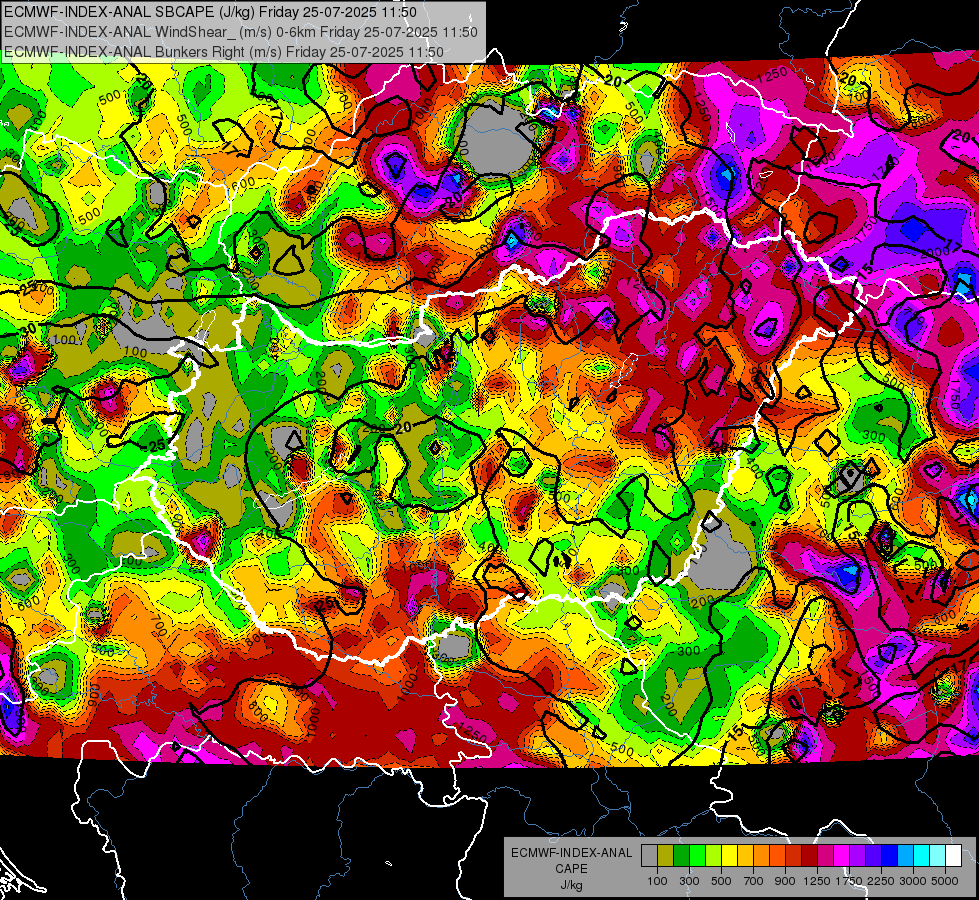
Task: Choose the indigo-violet swatch left of 2250 tick
Action: point(873,856)
